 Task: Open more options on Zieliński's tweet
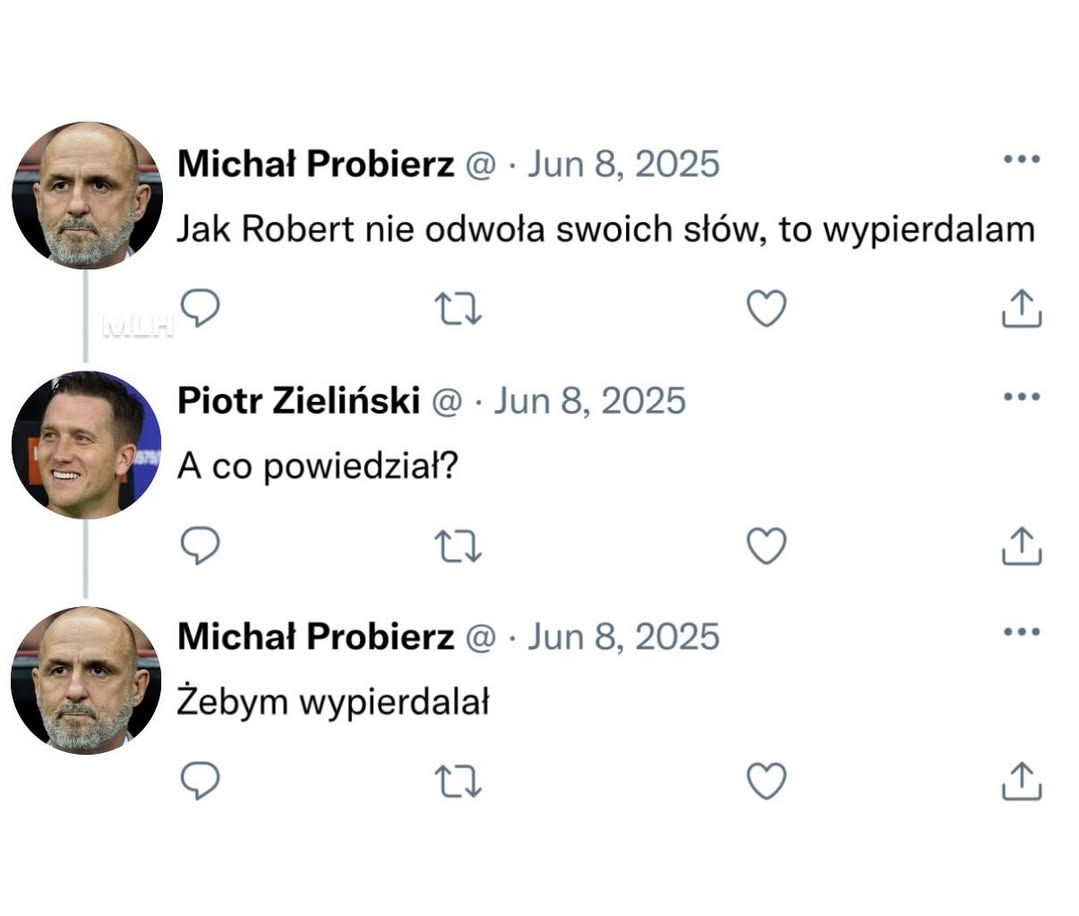point(1021,397)
